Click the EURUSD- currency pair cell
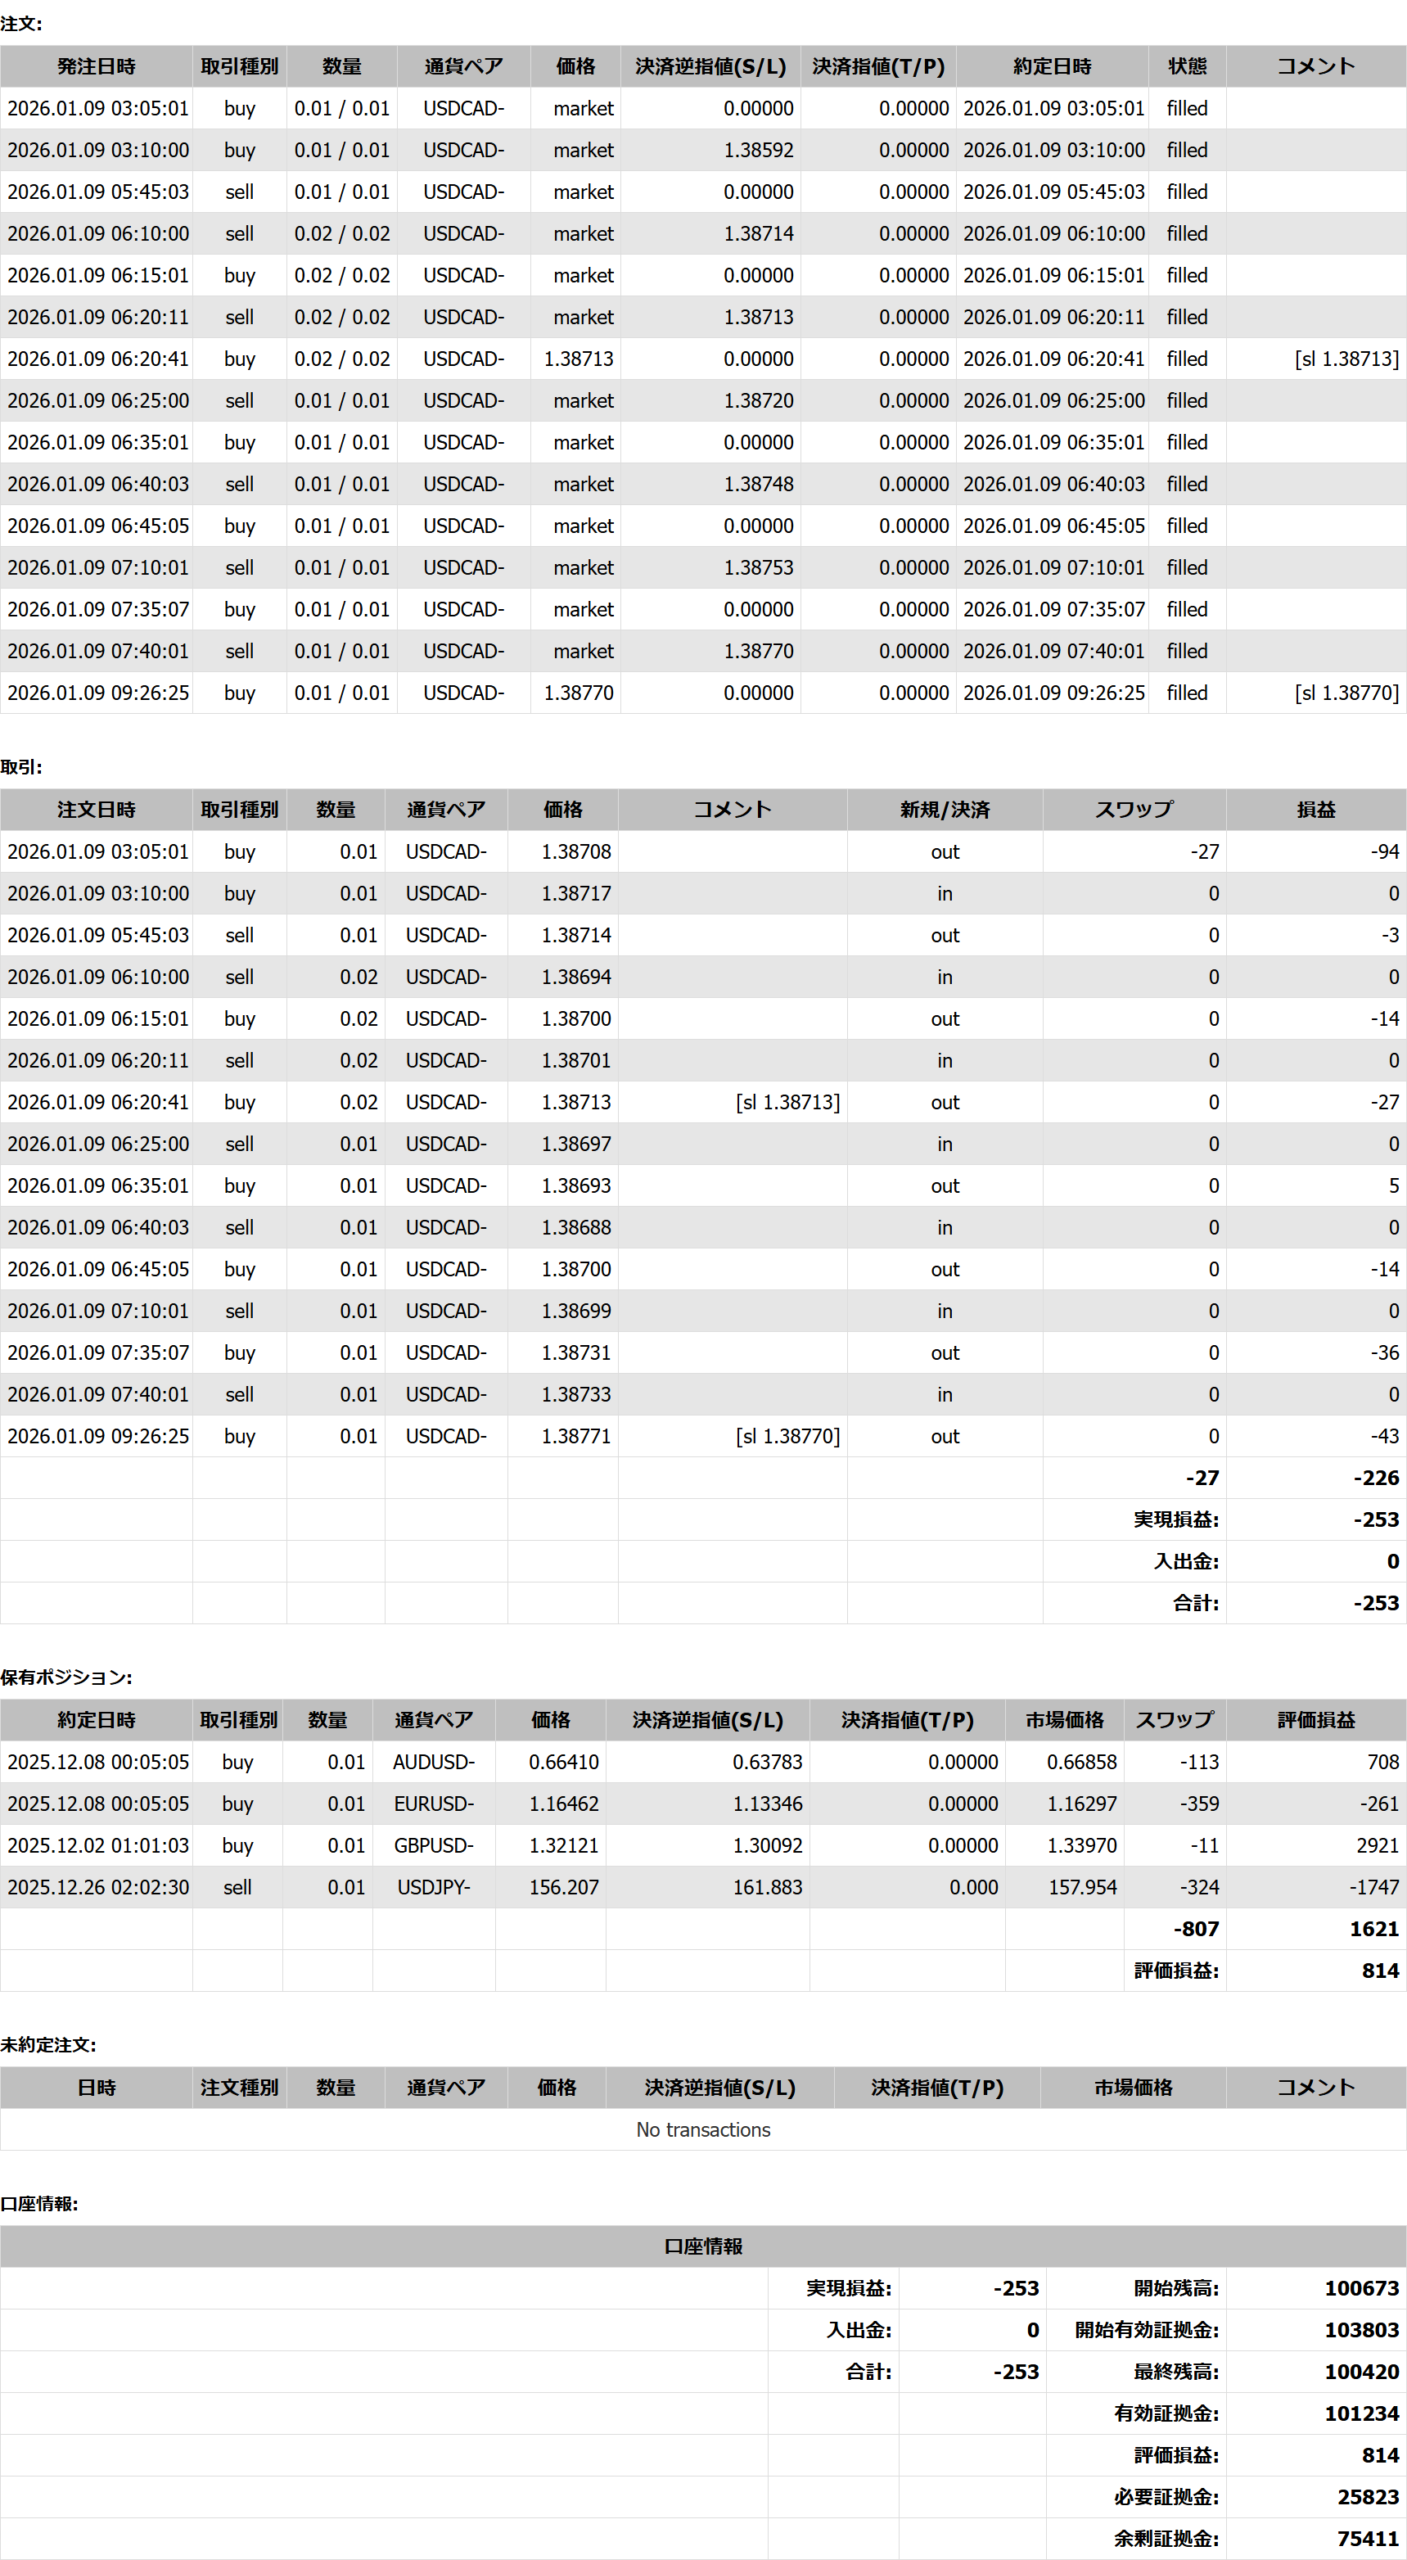The width and height of the screenshot is (1407, 2560). point(433,1803)
